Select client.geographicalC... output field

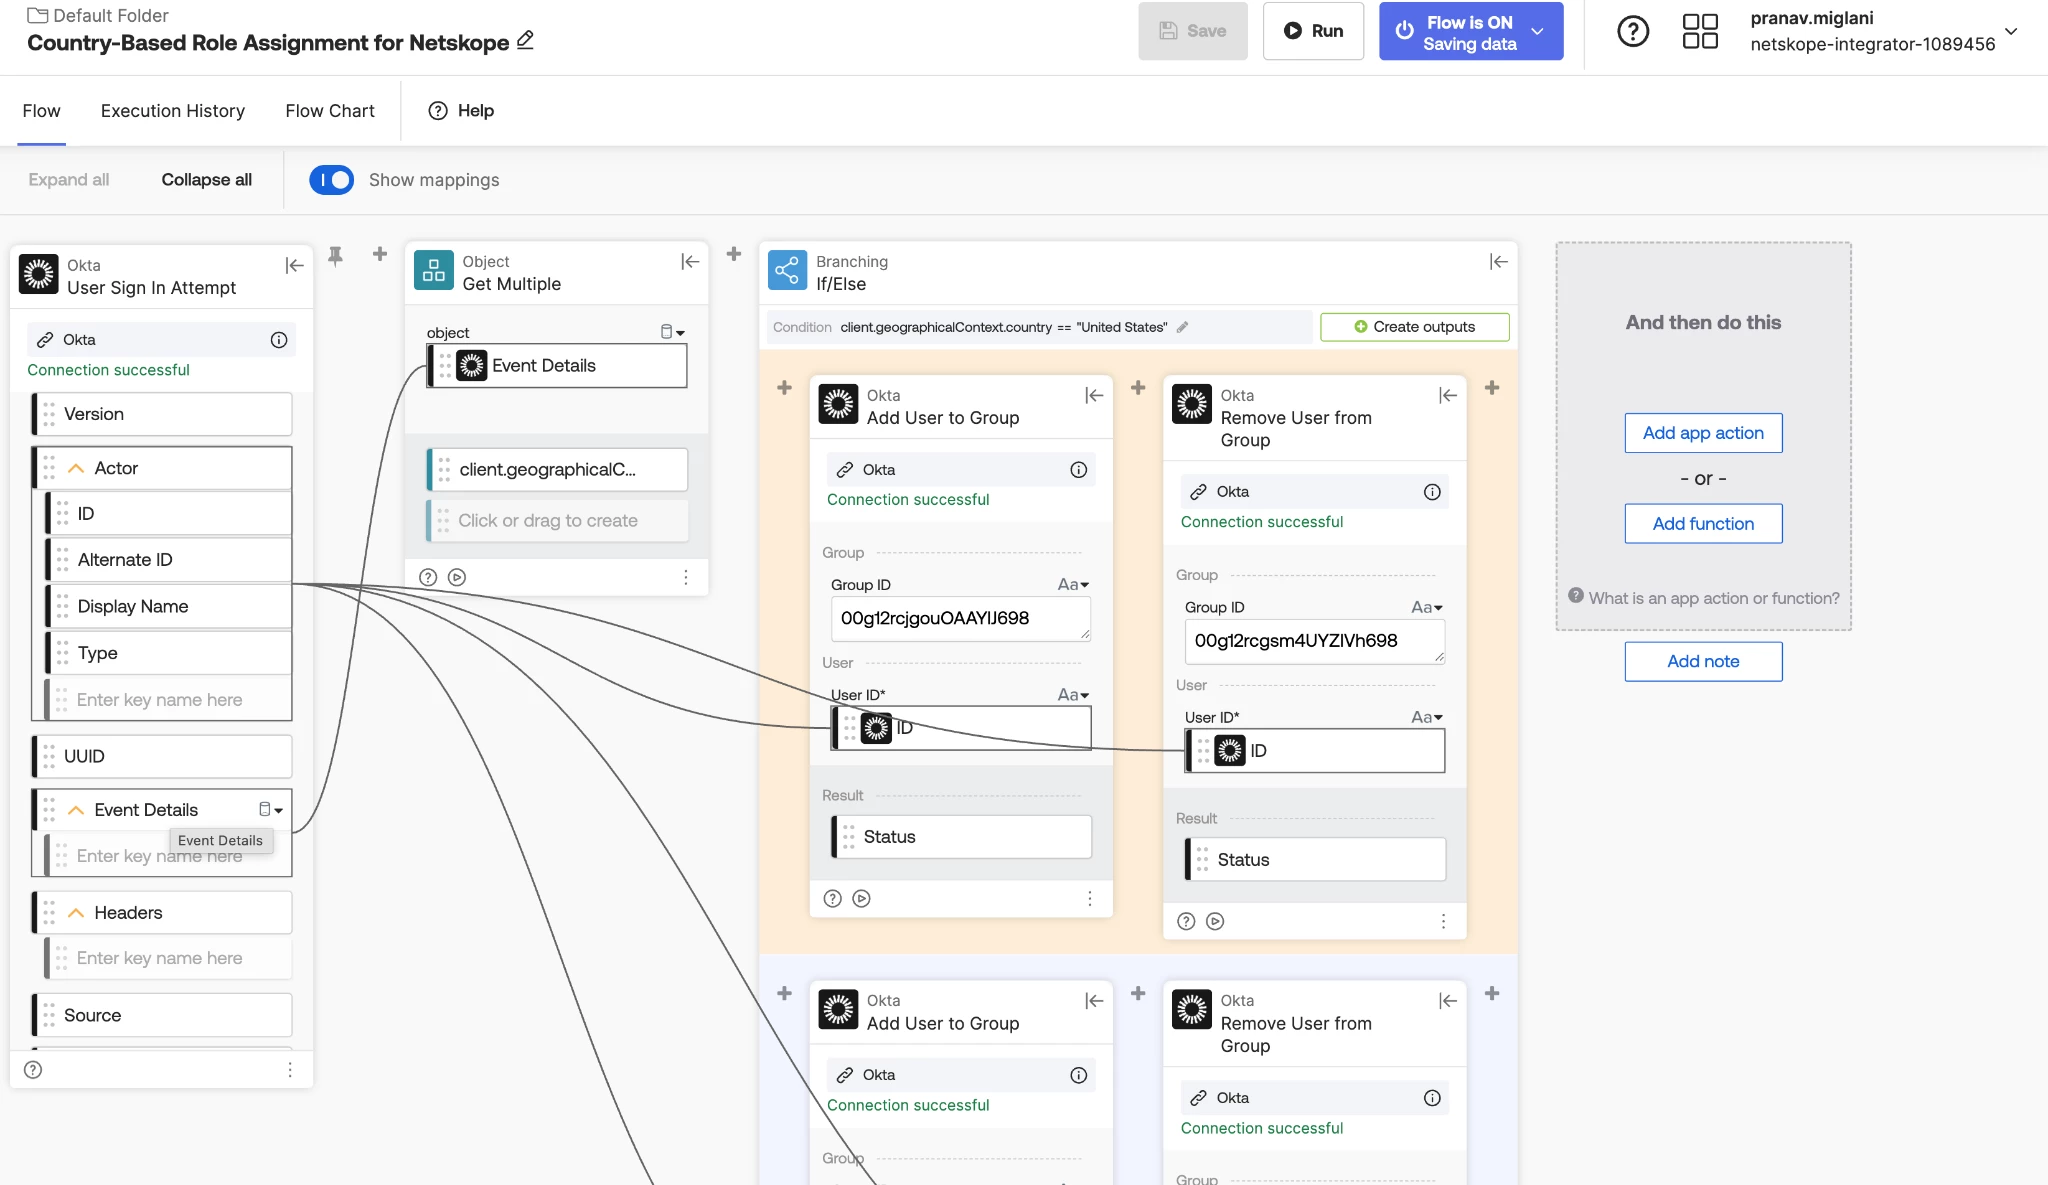click(x=557, y=470)
